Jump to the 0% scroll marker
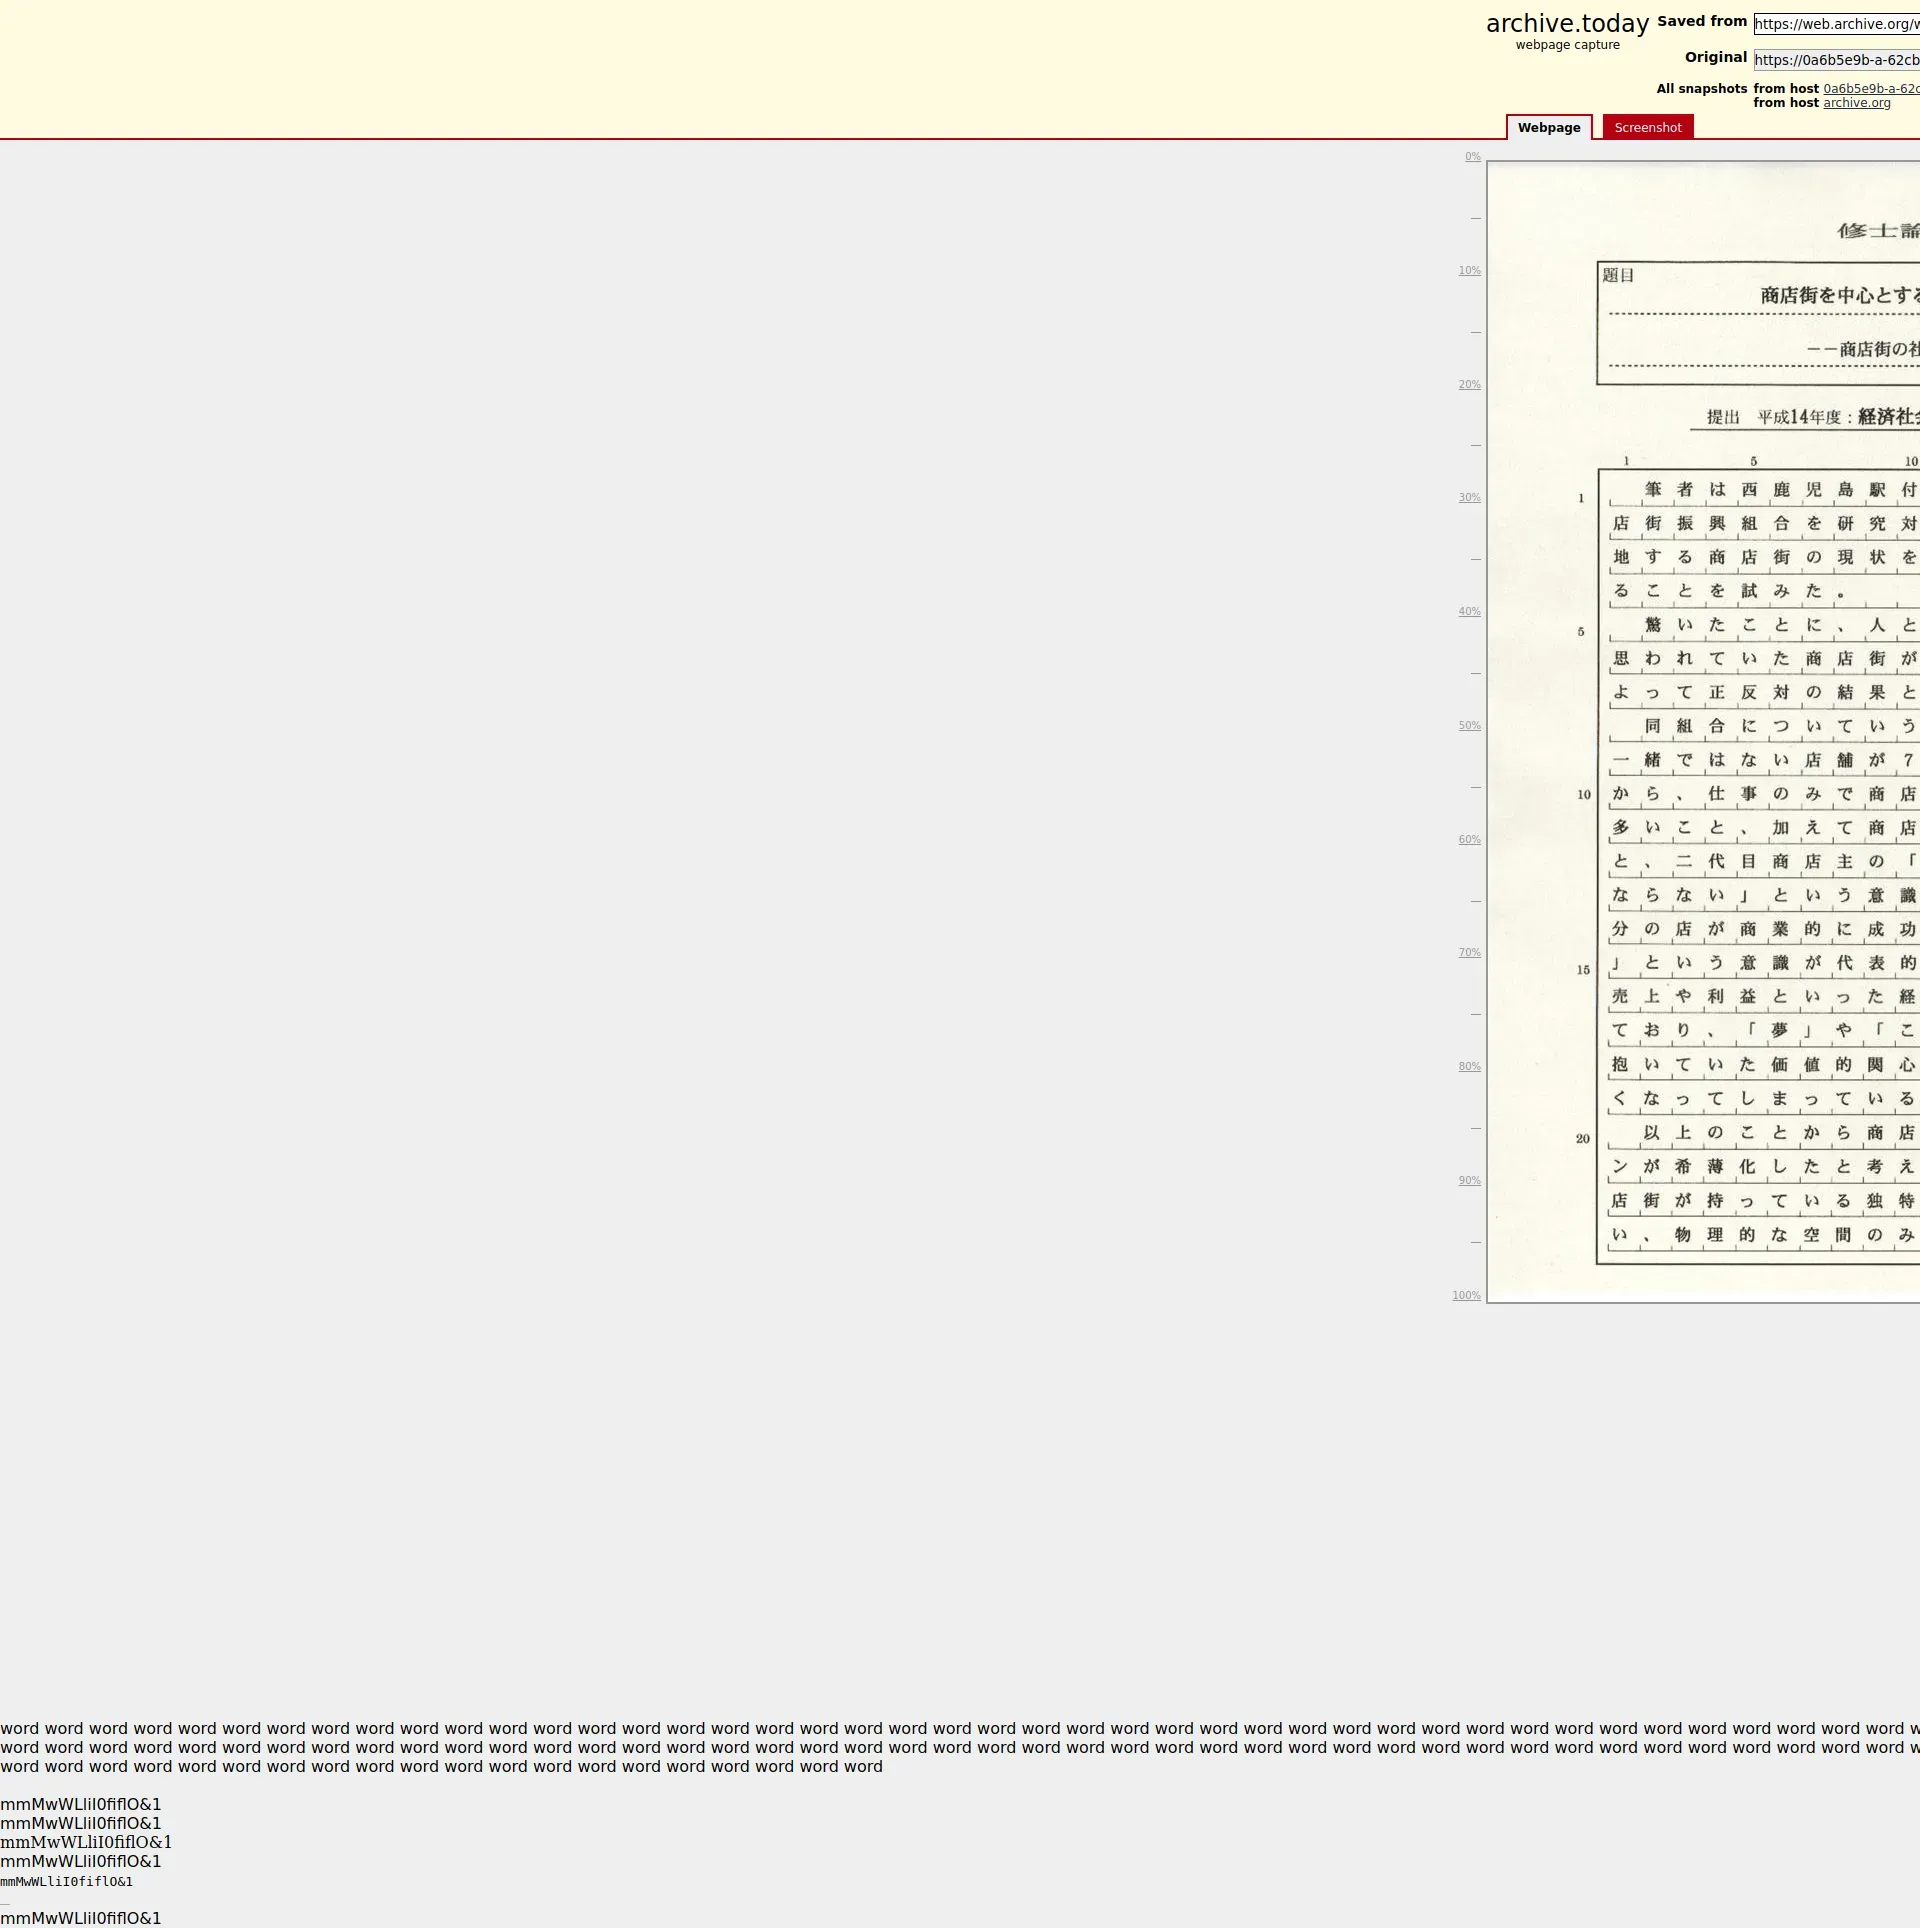Image resolution: width=1920 pixels, height=1928 pixels. (1472, 157)
